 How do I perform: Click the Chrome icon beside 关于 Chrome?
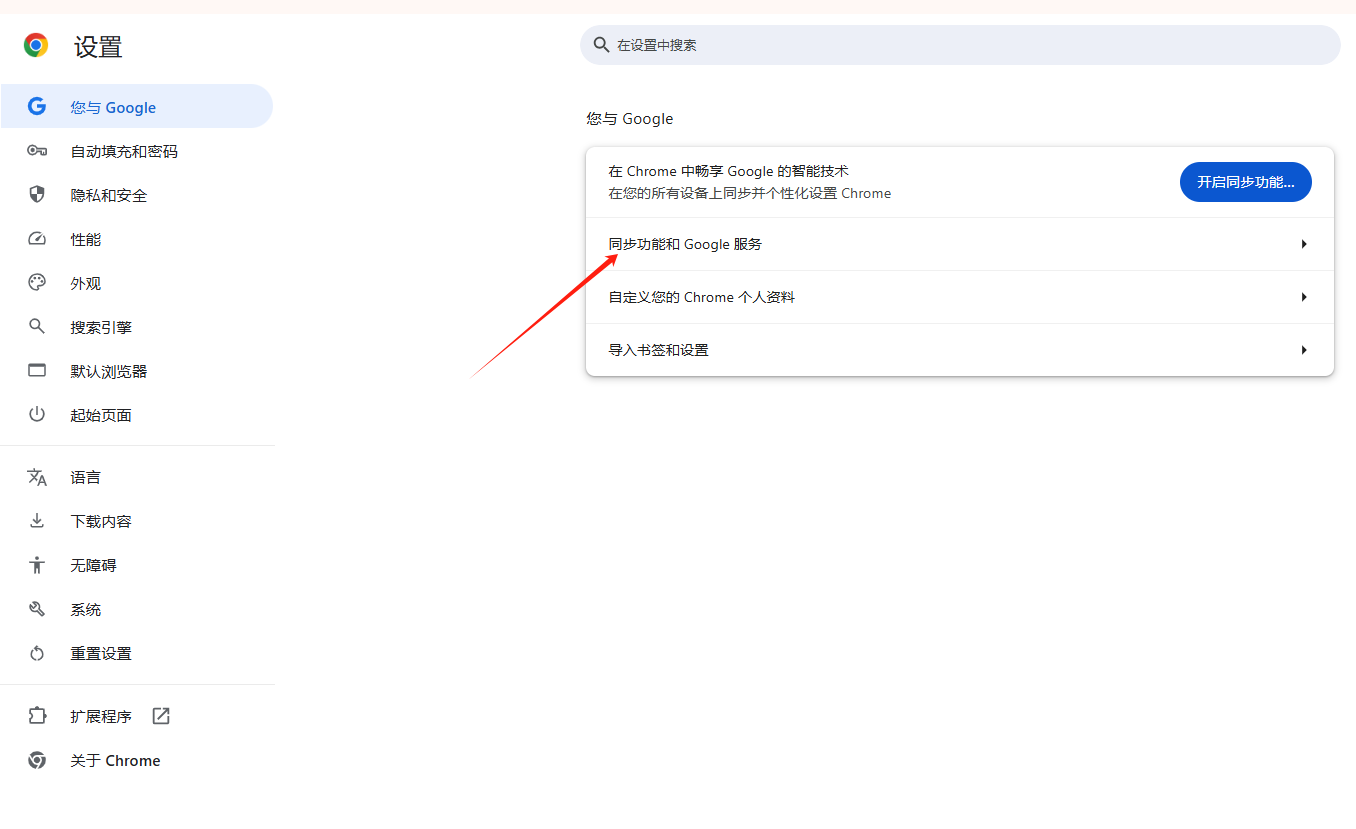[37, 760]
